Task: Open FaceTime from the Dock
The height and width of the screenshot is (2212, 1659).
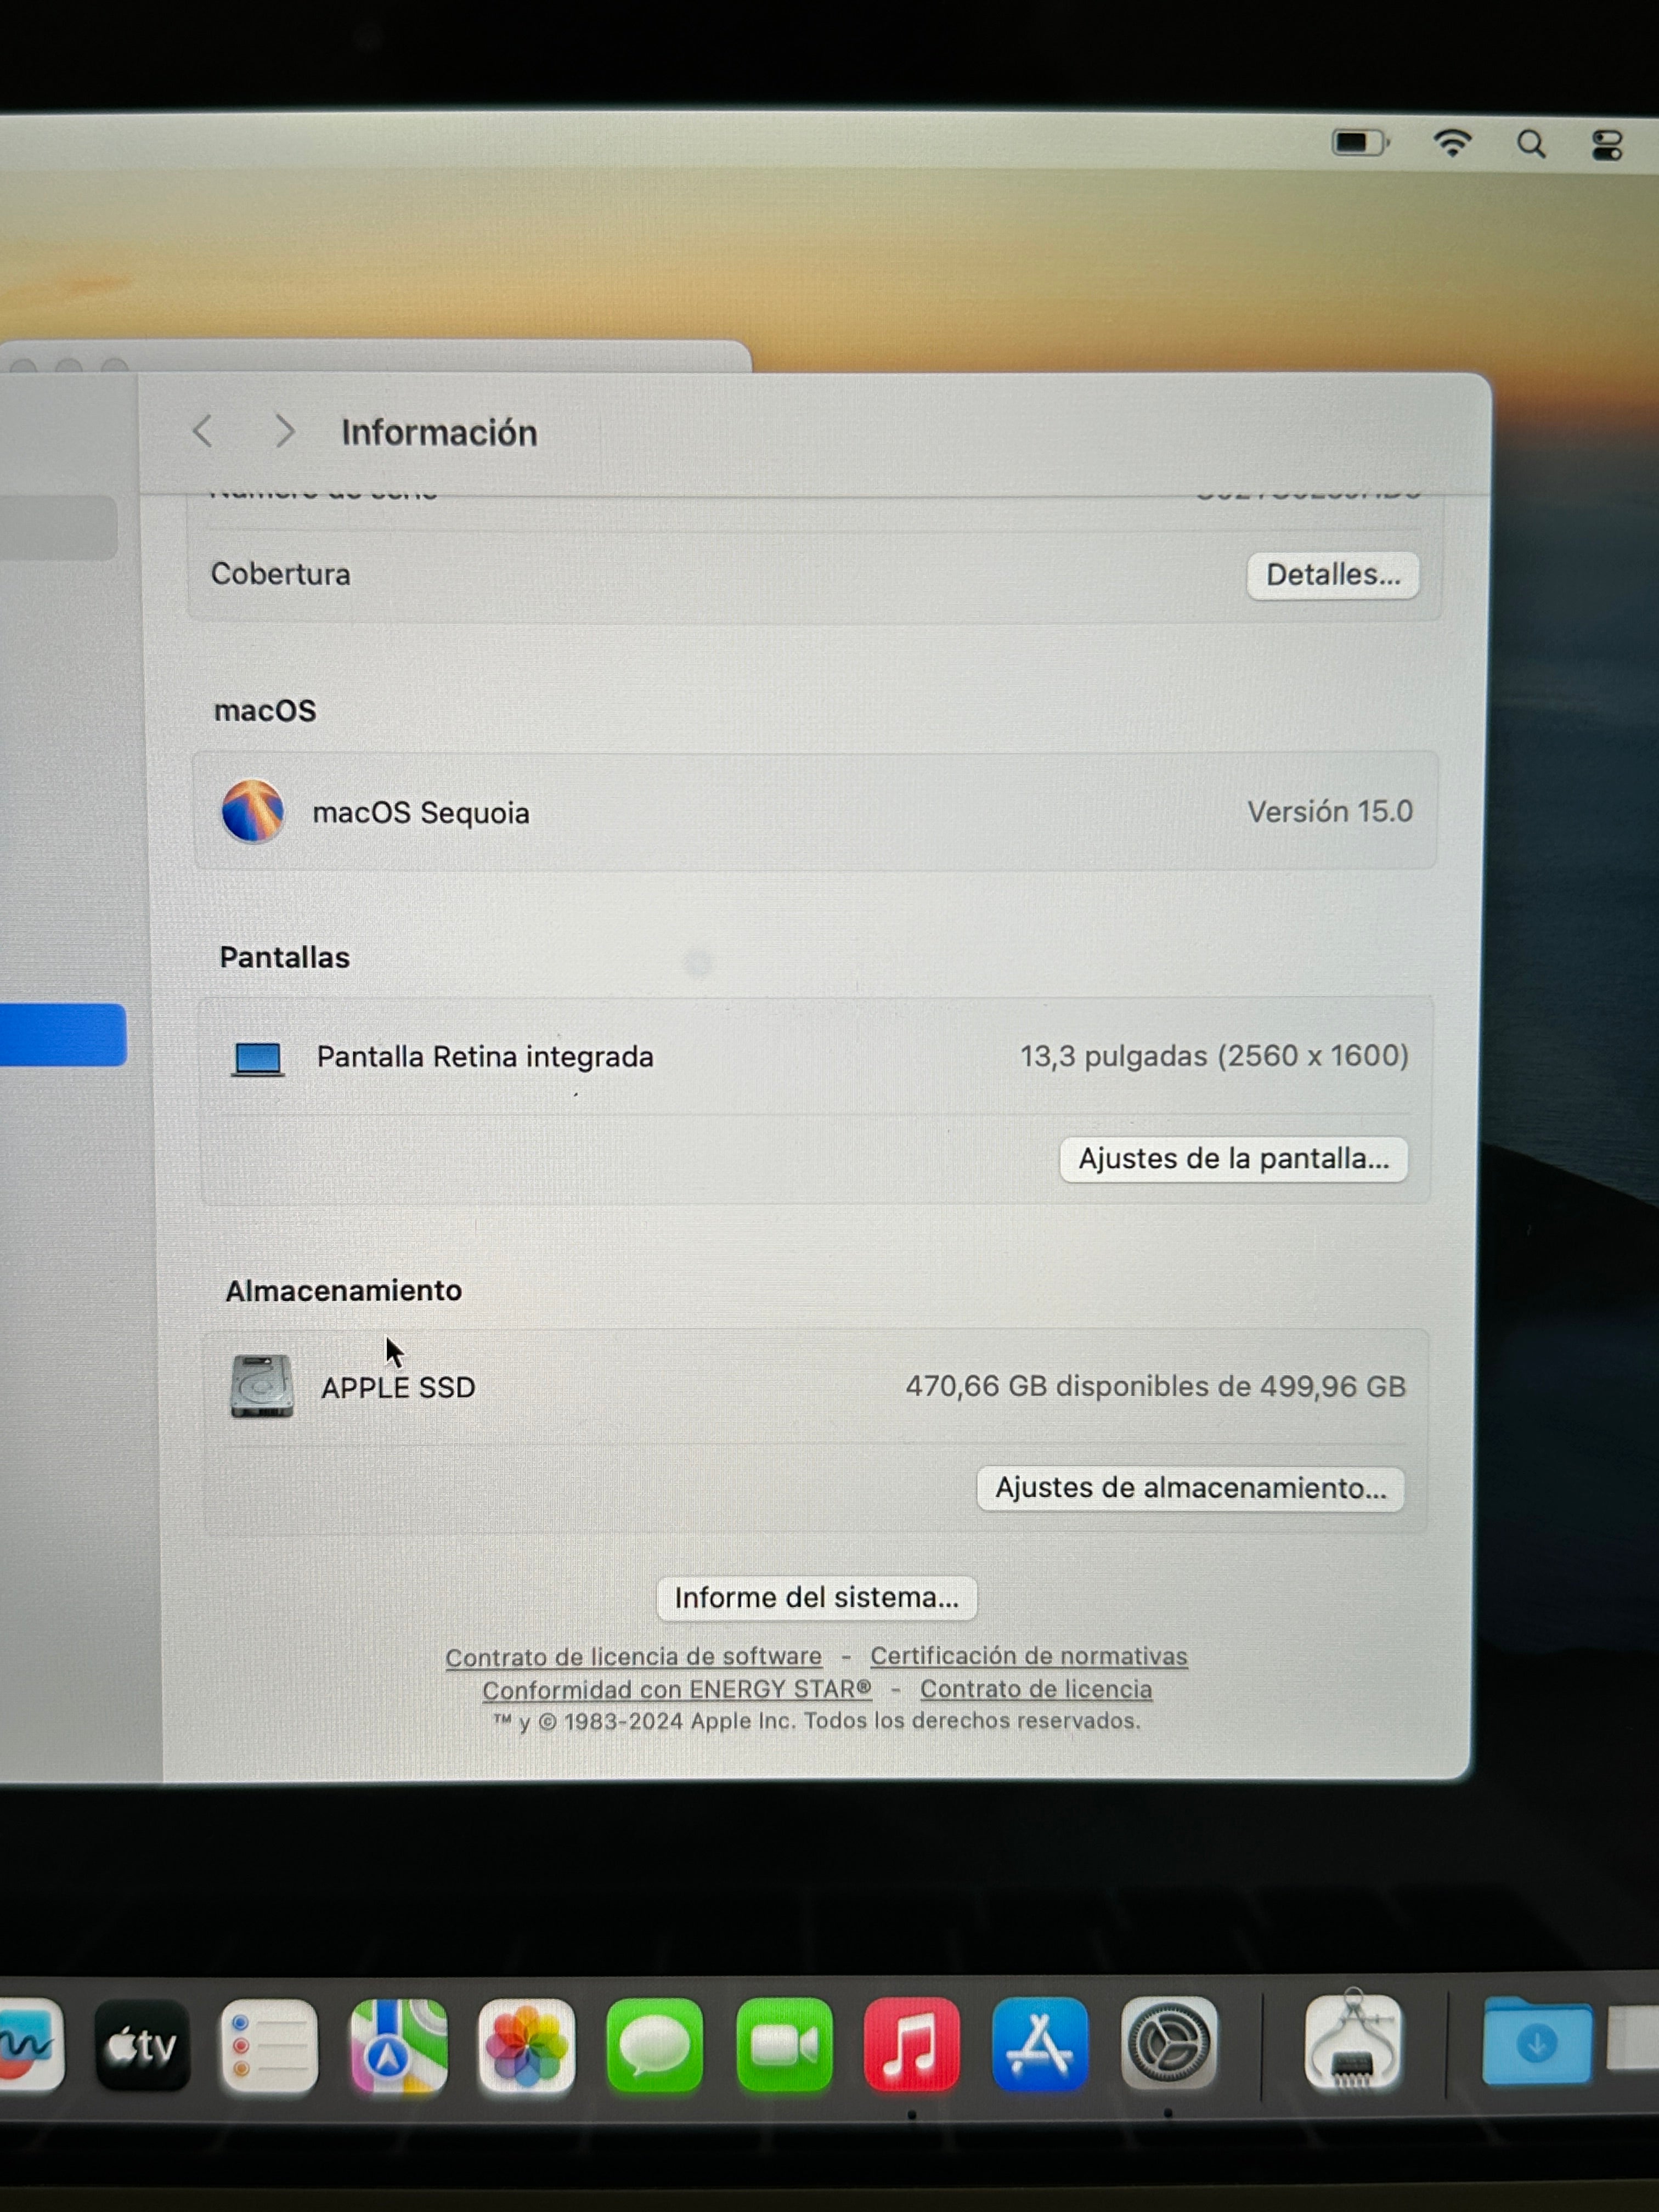Action: (784, 2046)
